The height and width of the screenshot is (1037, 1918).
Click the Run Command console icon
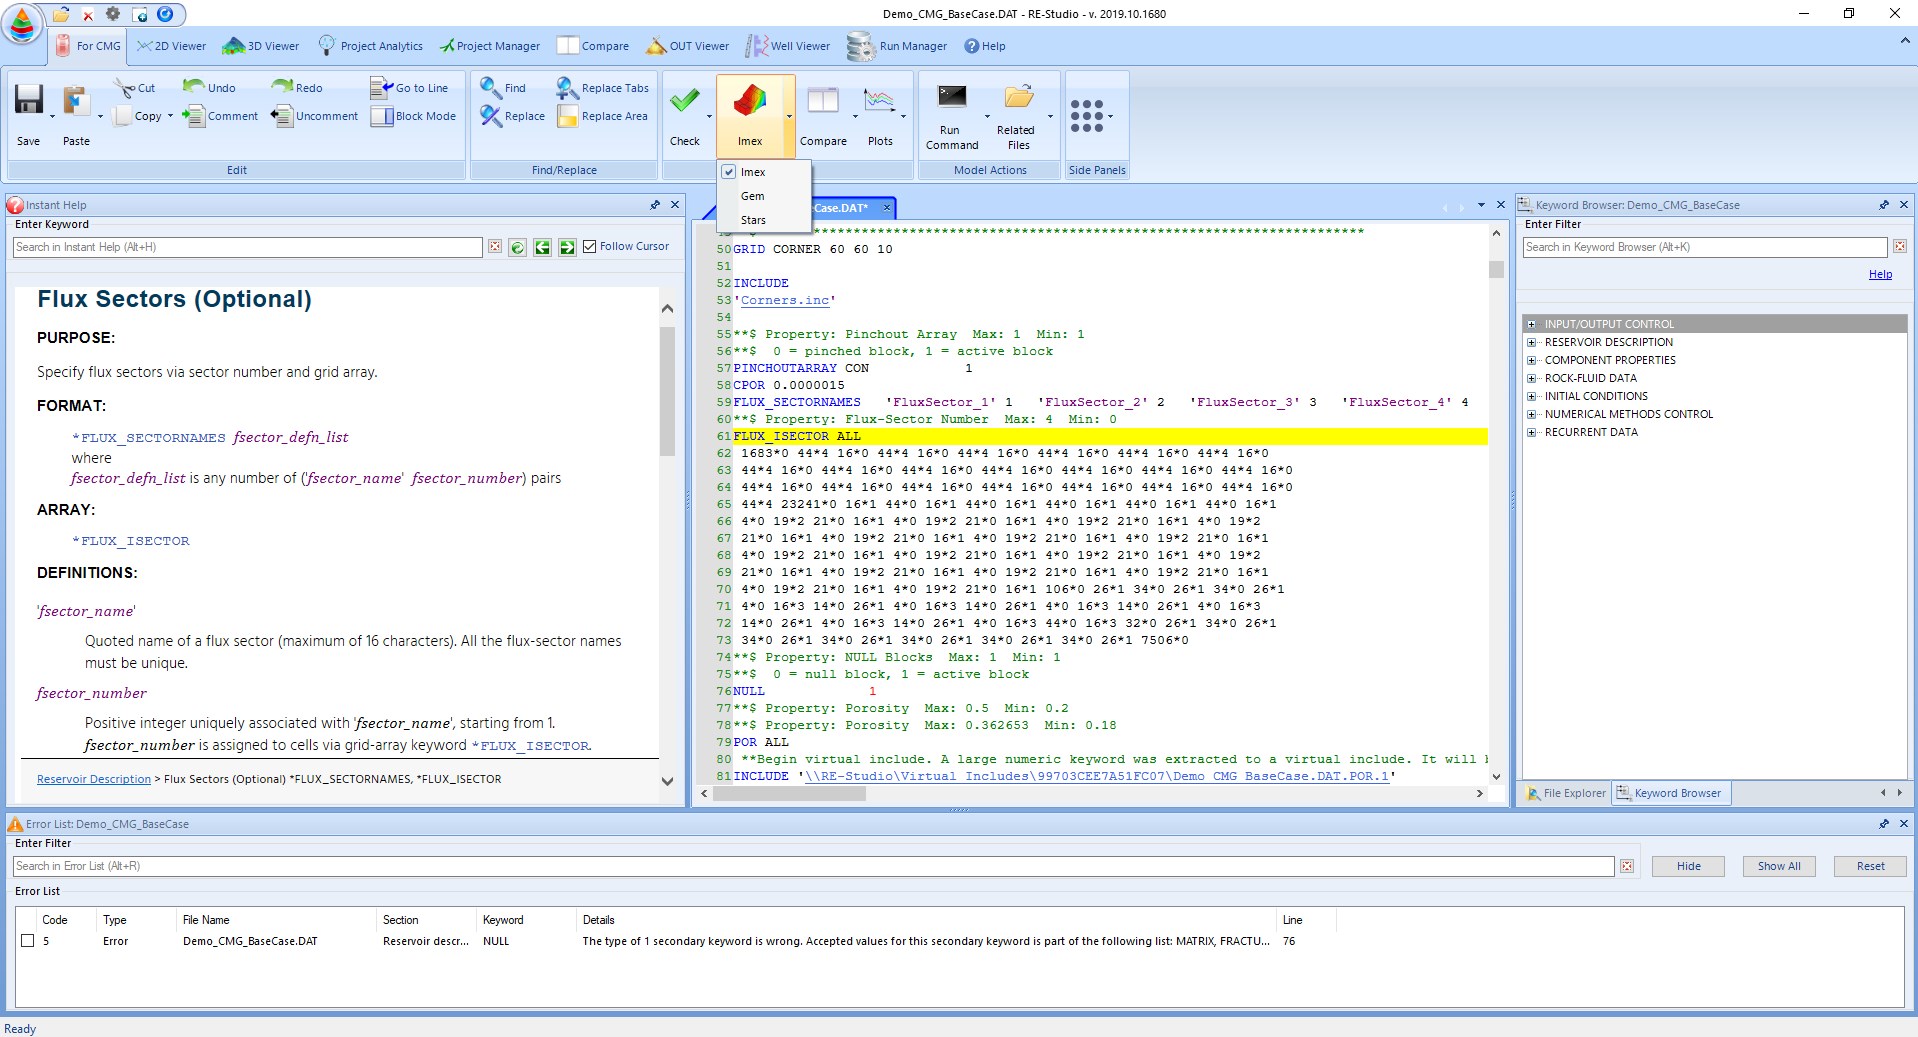tap(951, 97)
